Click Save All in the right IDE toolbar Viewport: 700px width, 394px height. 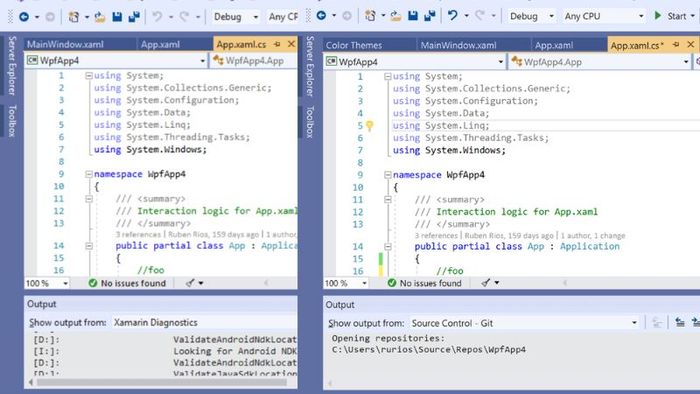(430, 16)
